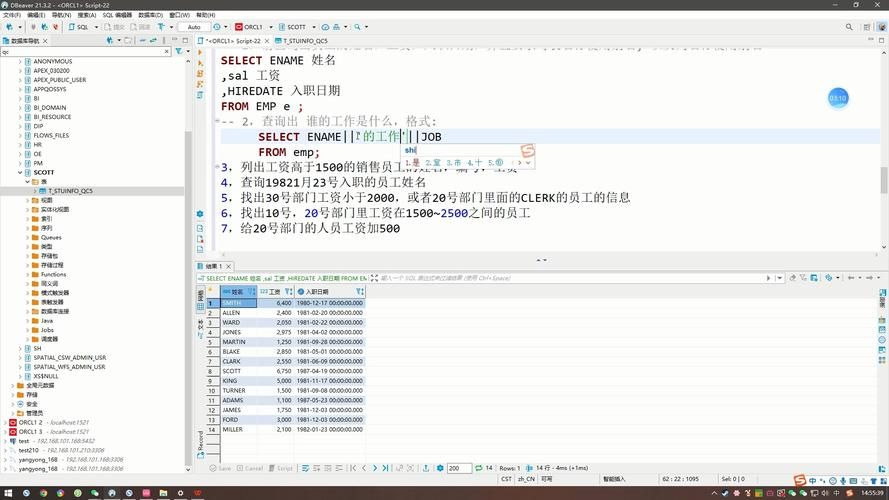
Task: Open the transaction mode Auto box
Action: [x=194, y=27]
